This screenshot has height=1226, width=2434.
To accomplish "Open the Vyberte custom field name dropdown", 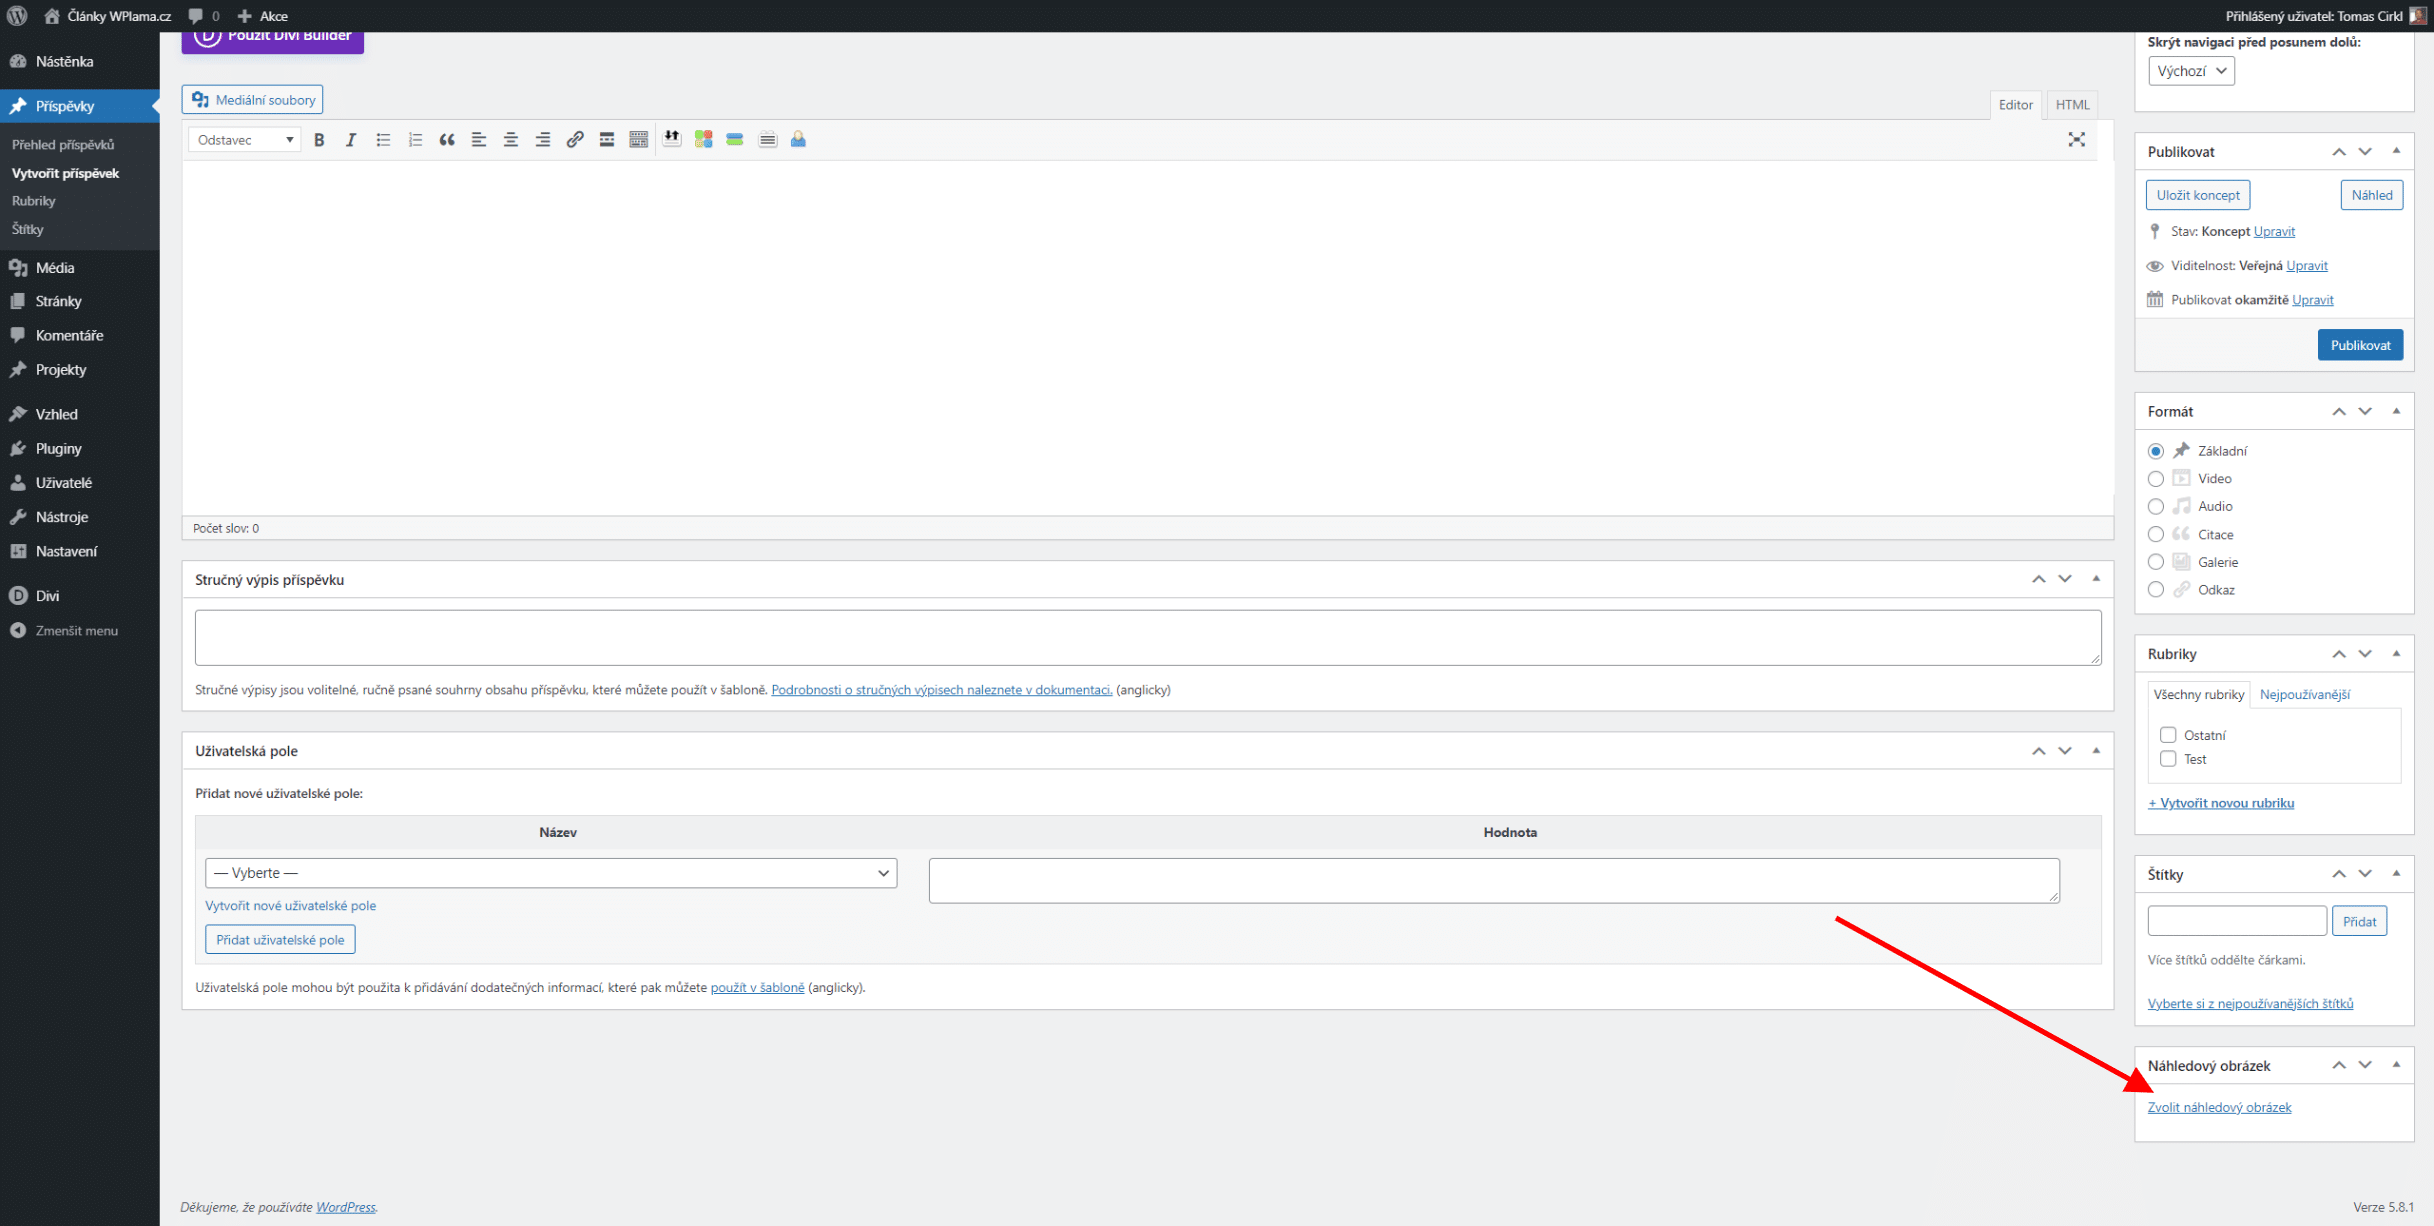I will (551, 873).
